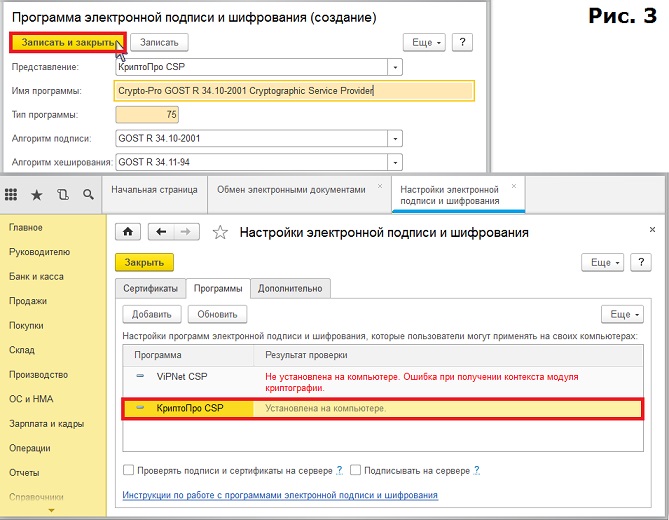Open help in the creation dialog

click(x=462, y=42)
